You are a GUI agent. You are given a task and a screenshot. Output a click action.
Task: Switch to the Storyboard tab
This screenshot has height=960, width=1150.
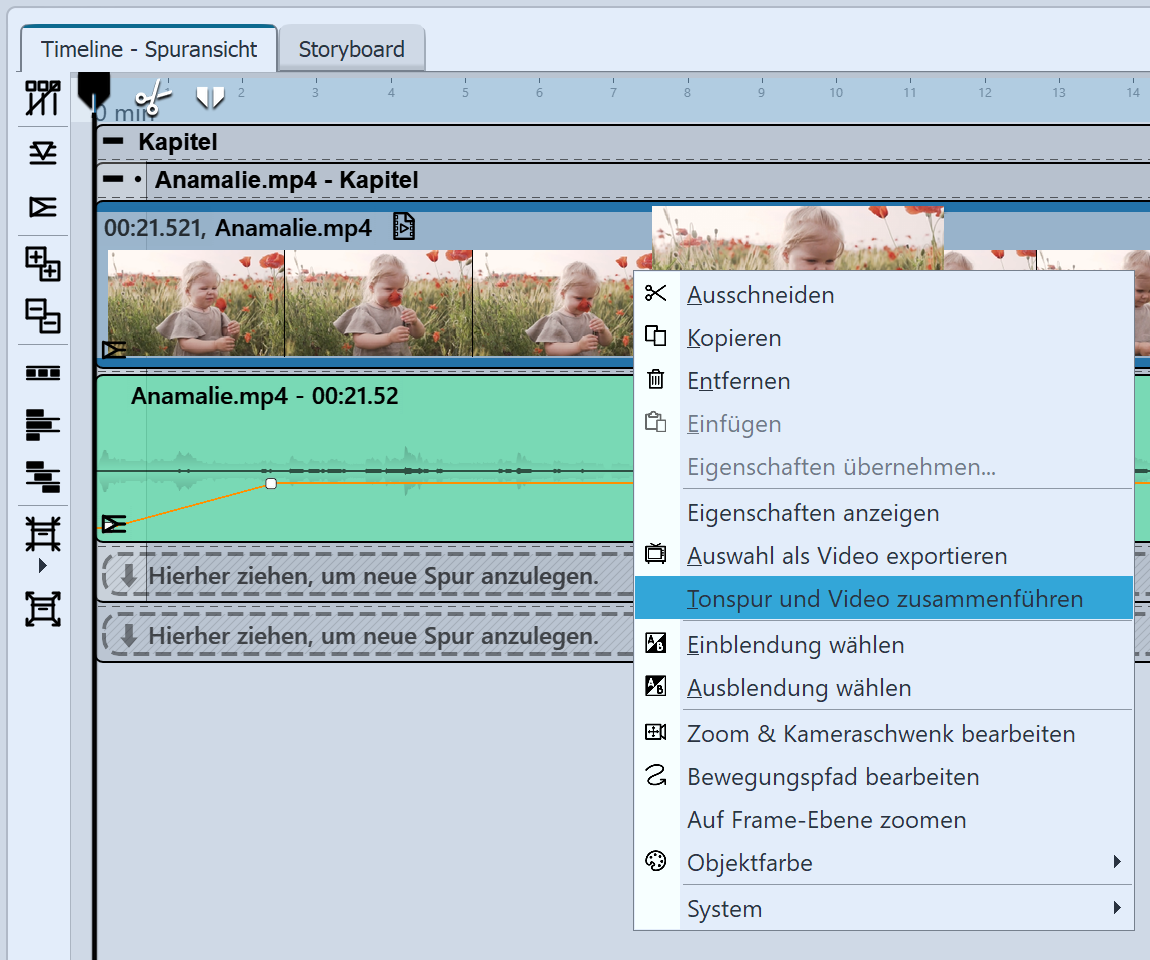[x=351, y=49]
